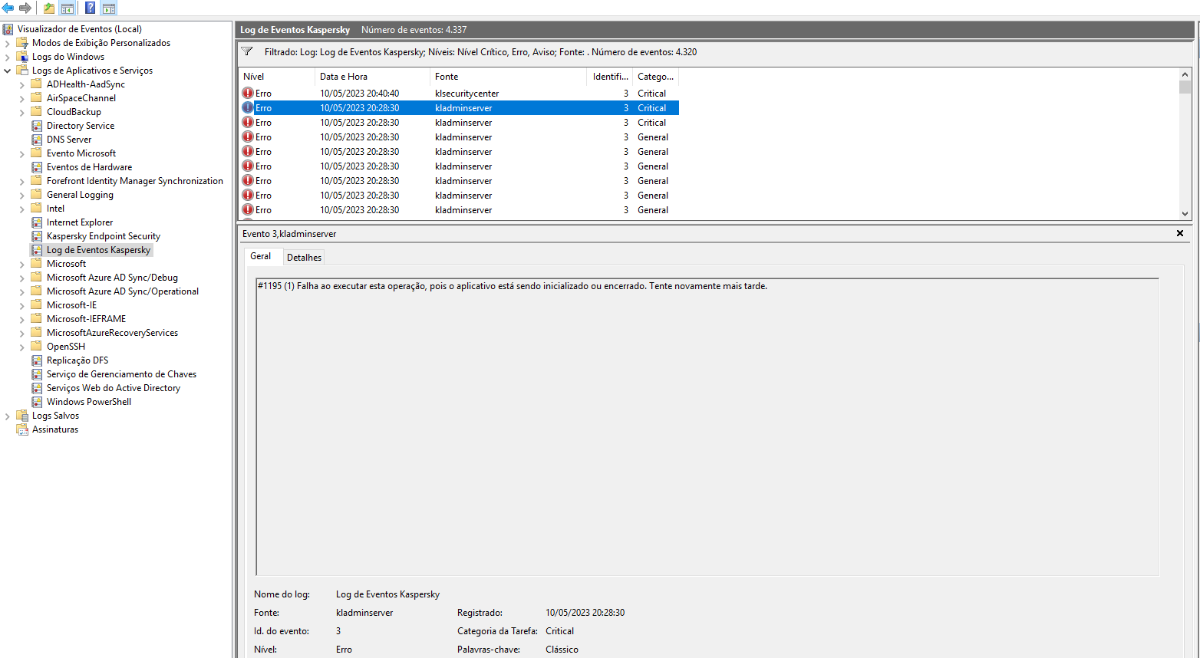Expand the Microsoft folder node
Image resolution: width=1200 pixels, height=658 pixels.
(22, 264)
